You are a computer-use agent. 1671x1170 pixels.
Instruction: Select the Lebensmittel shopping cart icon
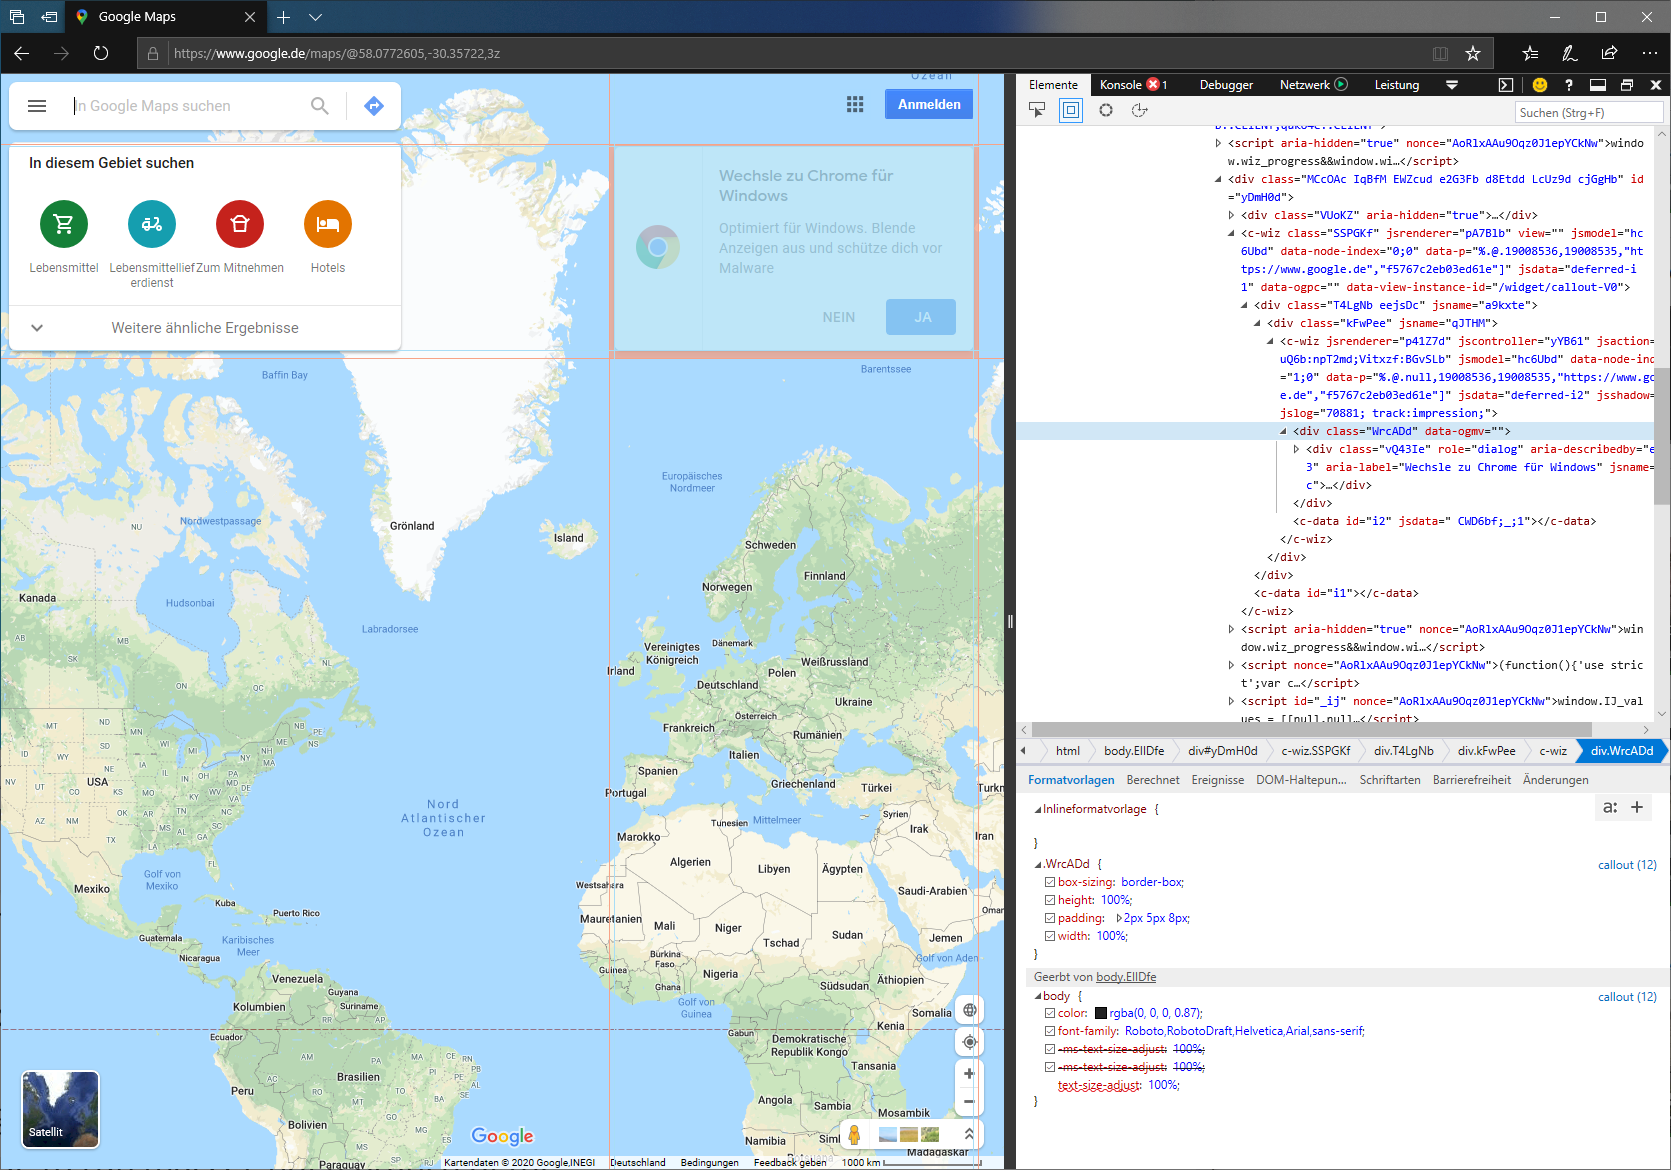(64, 224)
